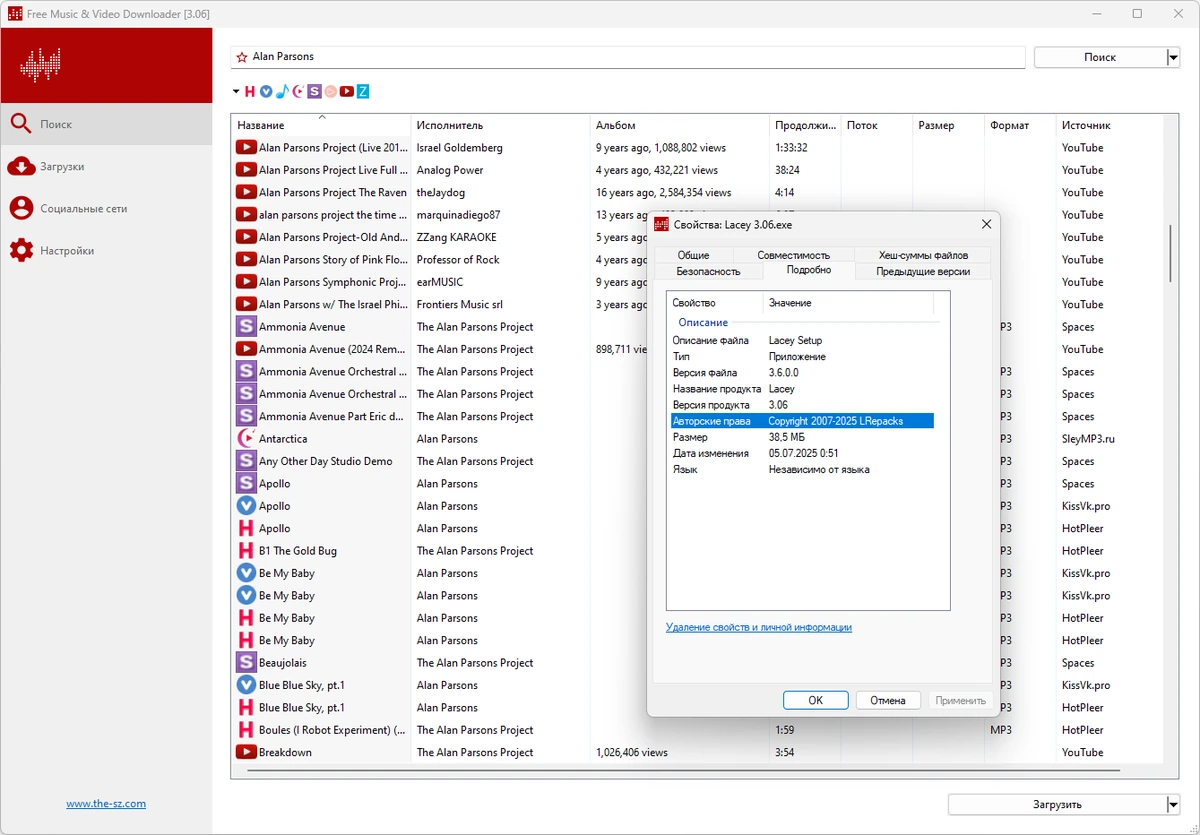1200x835 pixels.
Task: Switch to the Безопасность tab
Action: pyautogui.click(x=708, y=271)
